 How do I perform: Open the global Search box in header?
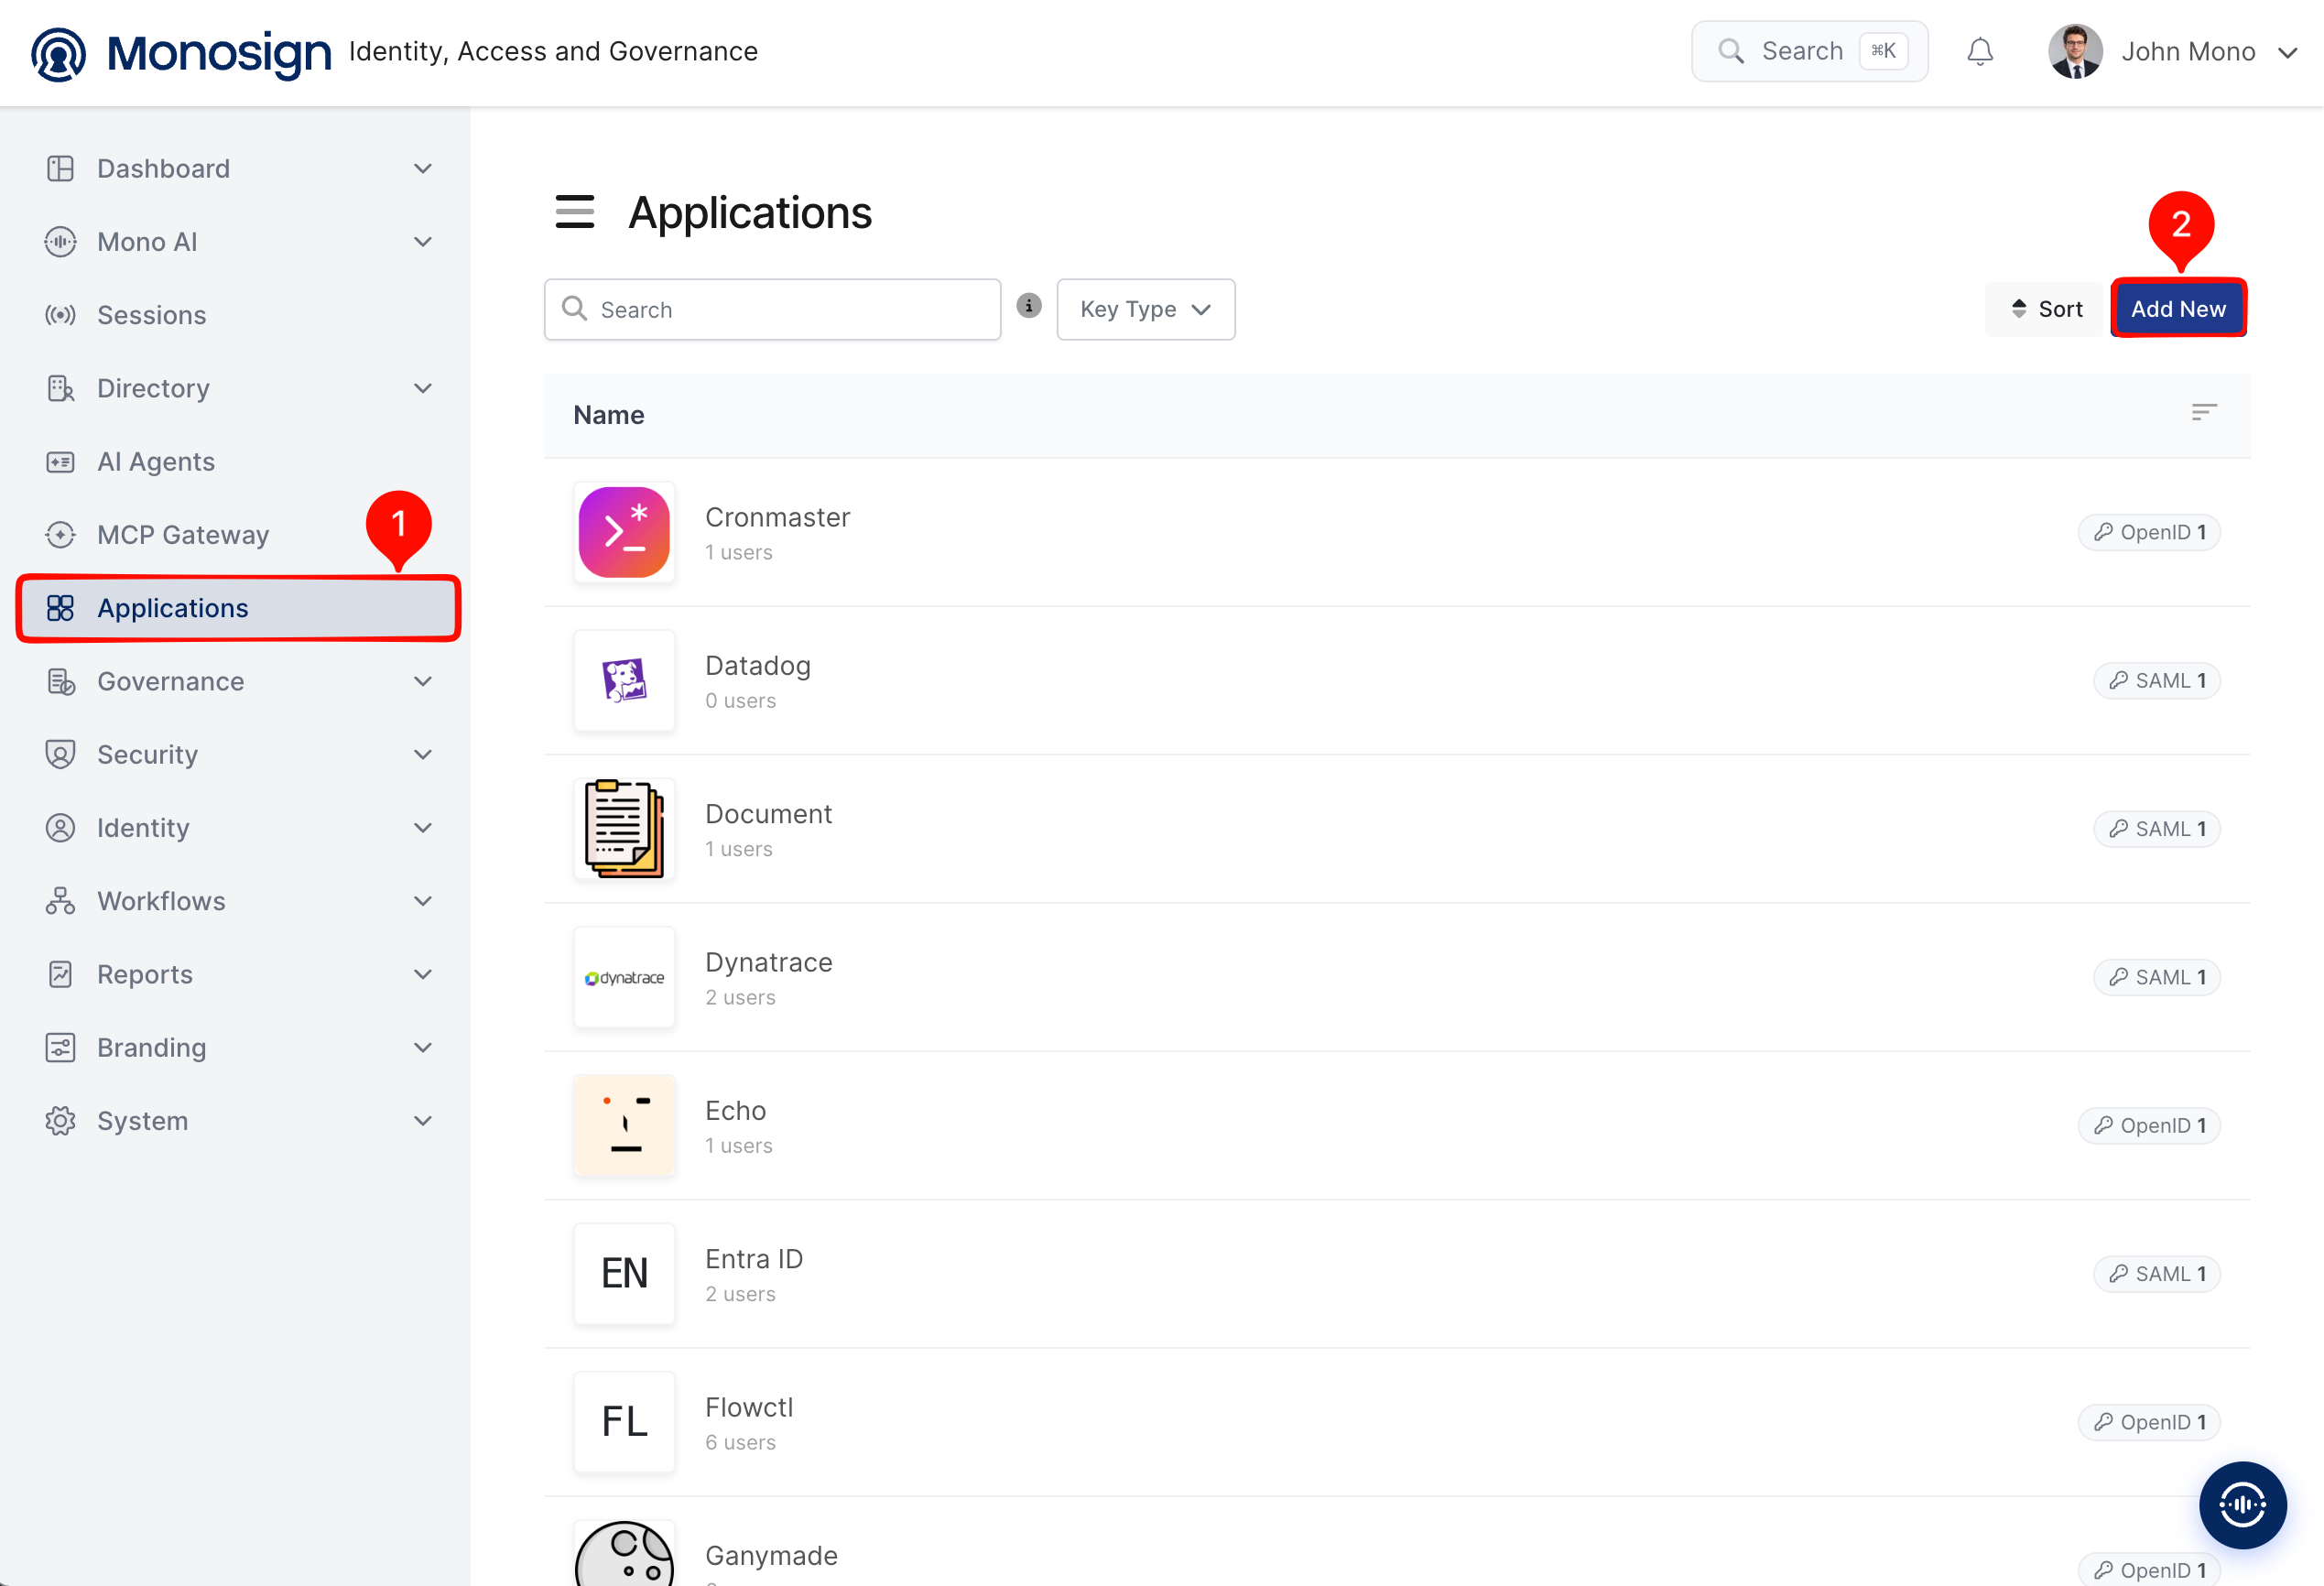[x=1809, y=51]
